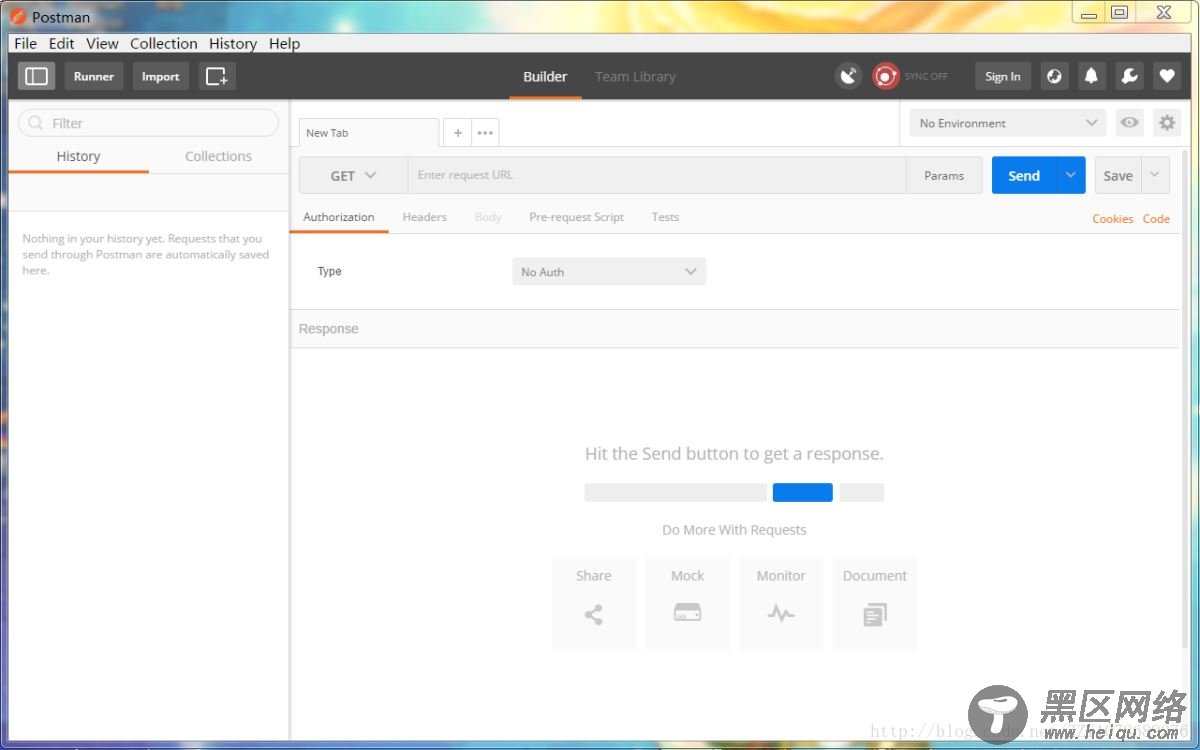Open Manage Environments gear icon
The width and height of the screenshot is (1200, 750).
[x=1167, y=123]
